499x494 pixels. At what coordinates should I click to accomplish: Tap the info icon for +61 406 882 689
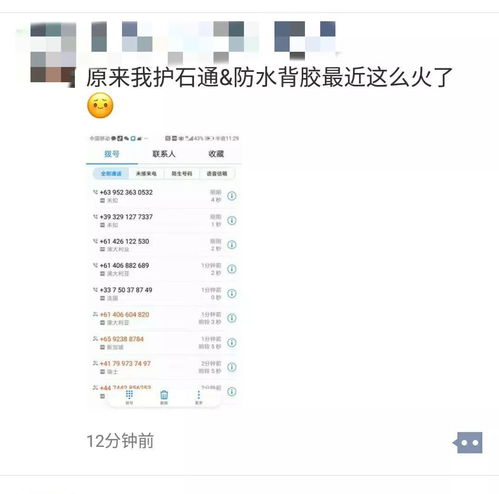click(x=232, y=269)
